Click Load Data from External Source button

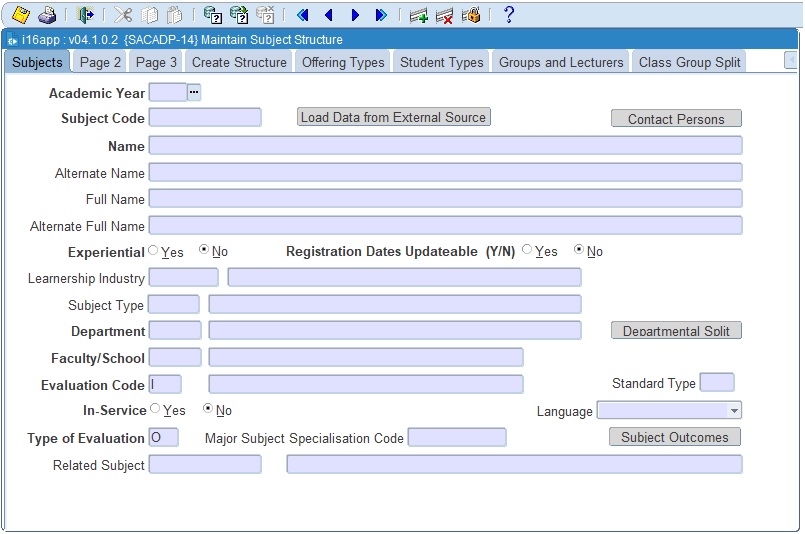tap(394, 118)
